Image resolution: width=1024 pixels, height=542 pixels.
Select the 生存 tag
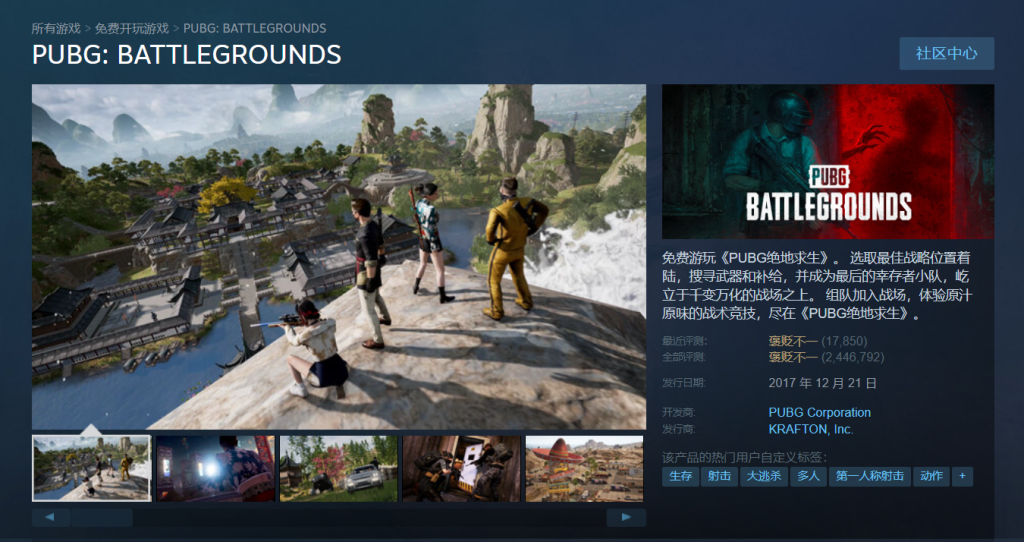pos(680,476)
